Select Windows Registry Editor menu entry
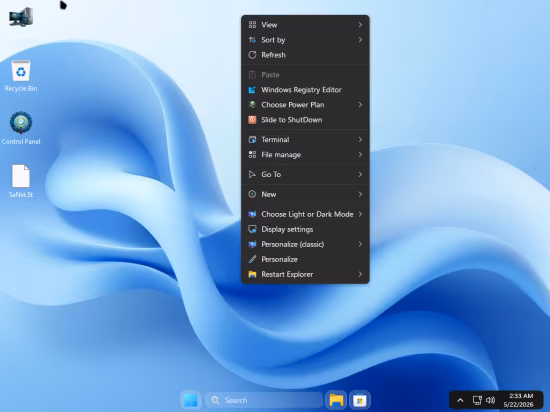This screenshot has height=412, width=550. click(x=305, y=90)
